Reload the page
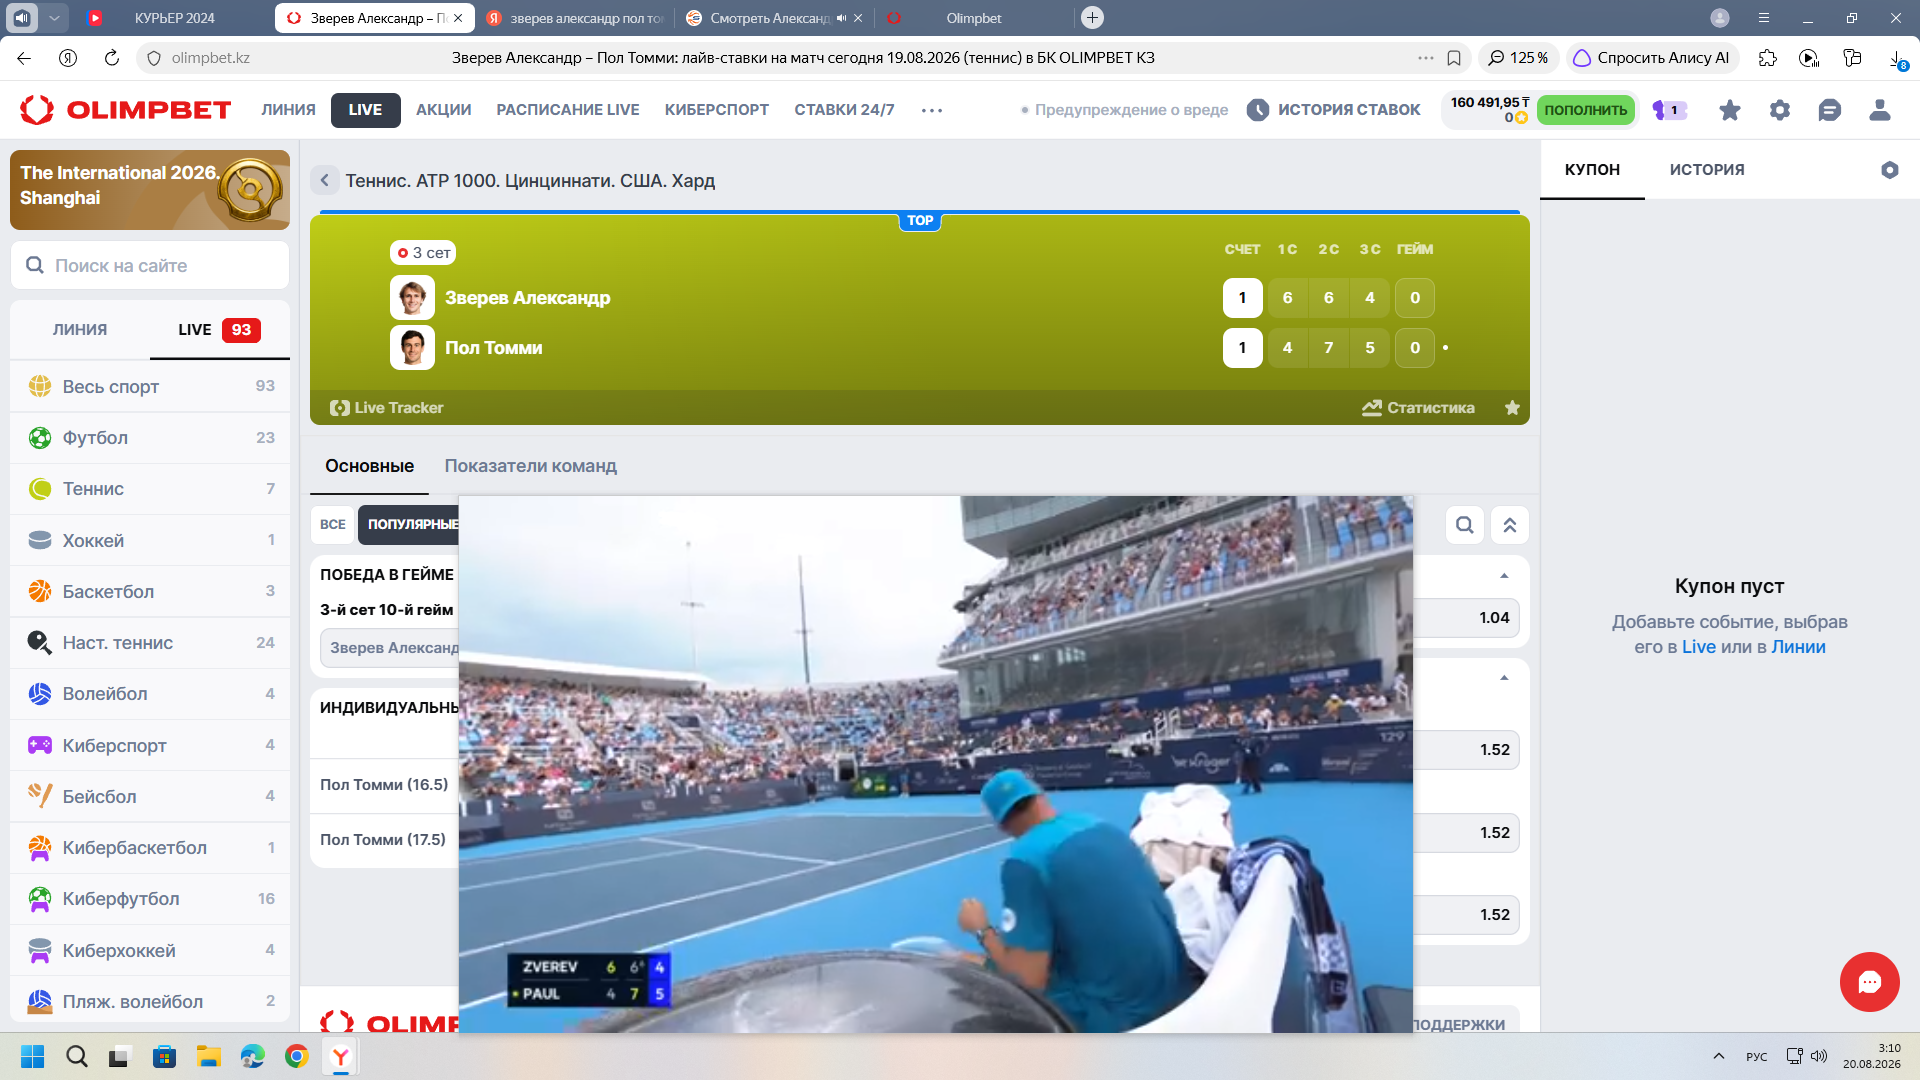Viewport: 1920px width, 1080px height. pyautogui.click(x=112, y=58)
